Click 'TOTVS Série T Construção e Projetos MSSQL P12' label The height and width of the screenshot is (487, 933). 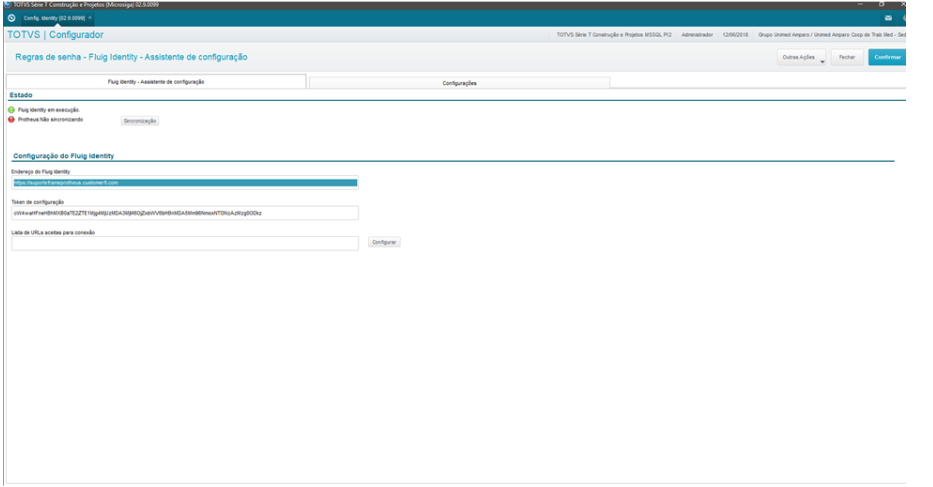[614, 35]
